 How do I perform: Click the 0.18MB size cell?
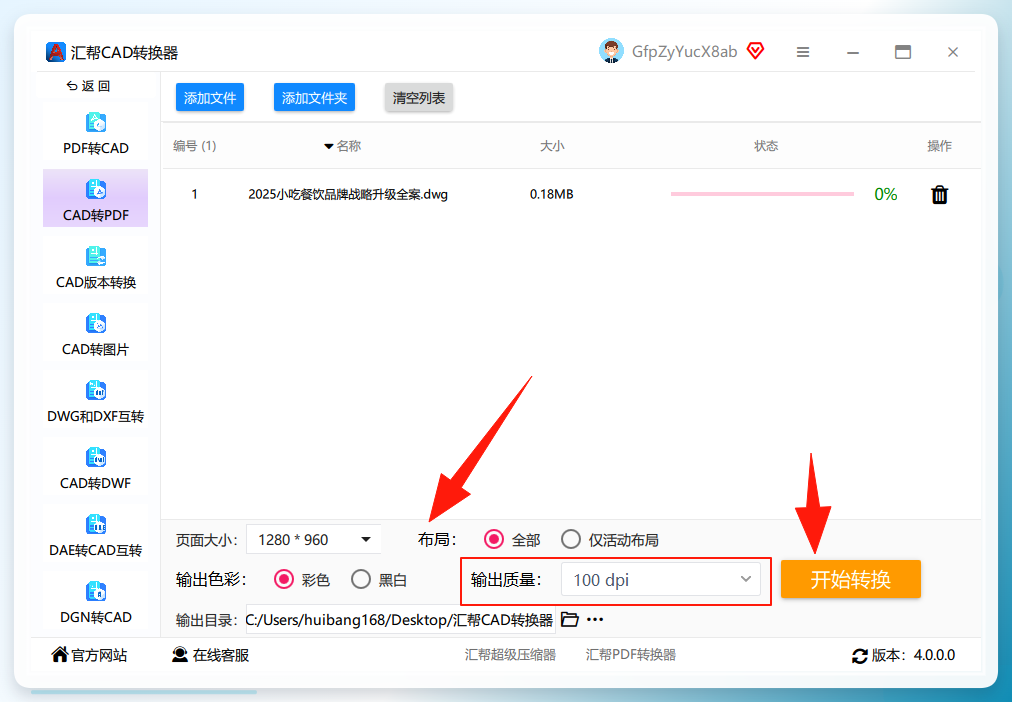552,194
